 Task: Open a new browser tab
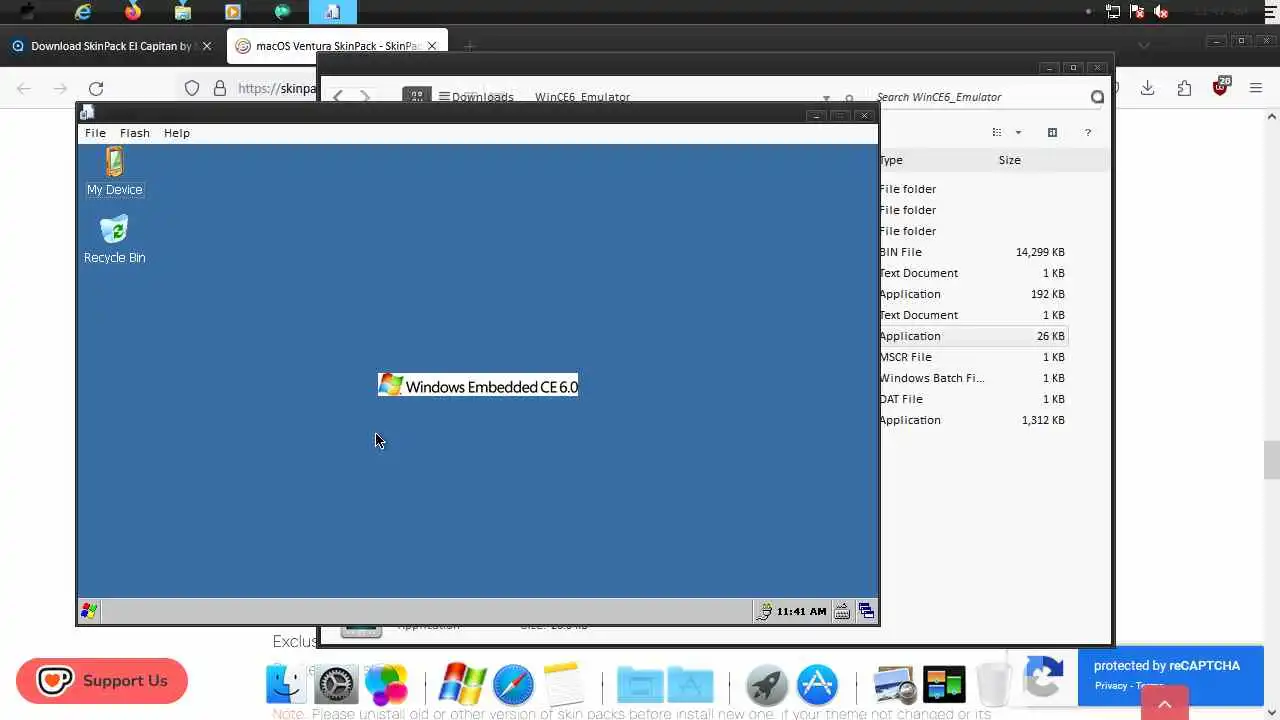tap(469, 46)
